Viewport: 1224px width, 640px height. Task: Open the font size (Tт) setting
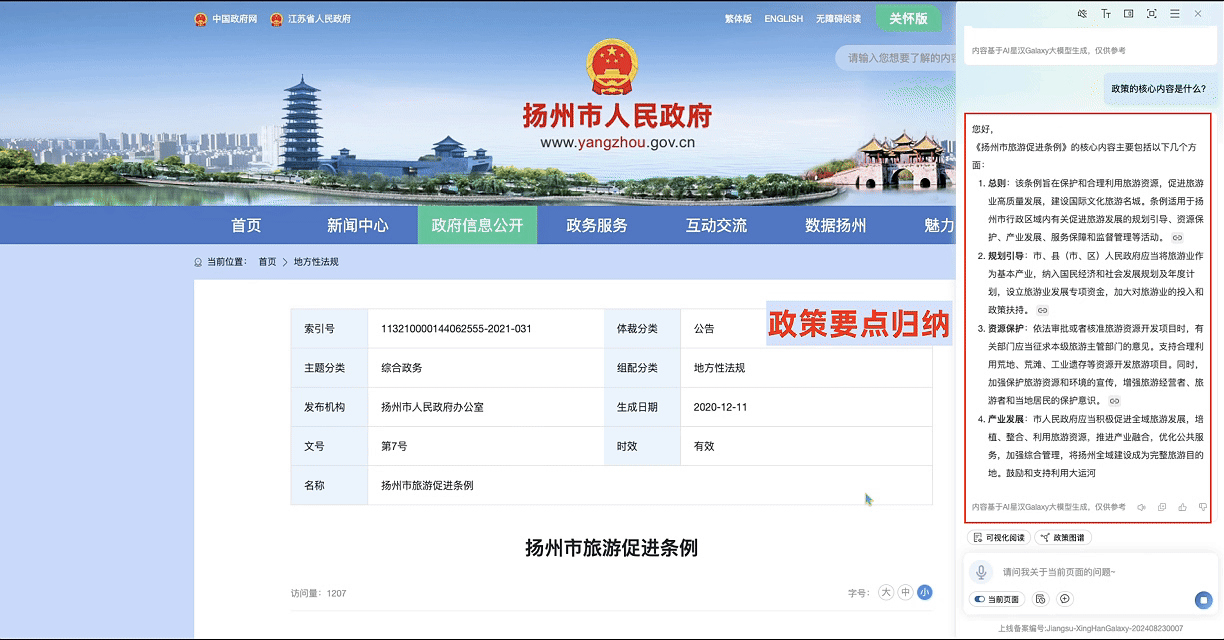click(x=1106, y=14)
